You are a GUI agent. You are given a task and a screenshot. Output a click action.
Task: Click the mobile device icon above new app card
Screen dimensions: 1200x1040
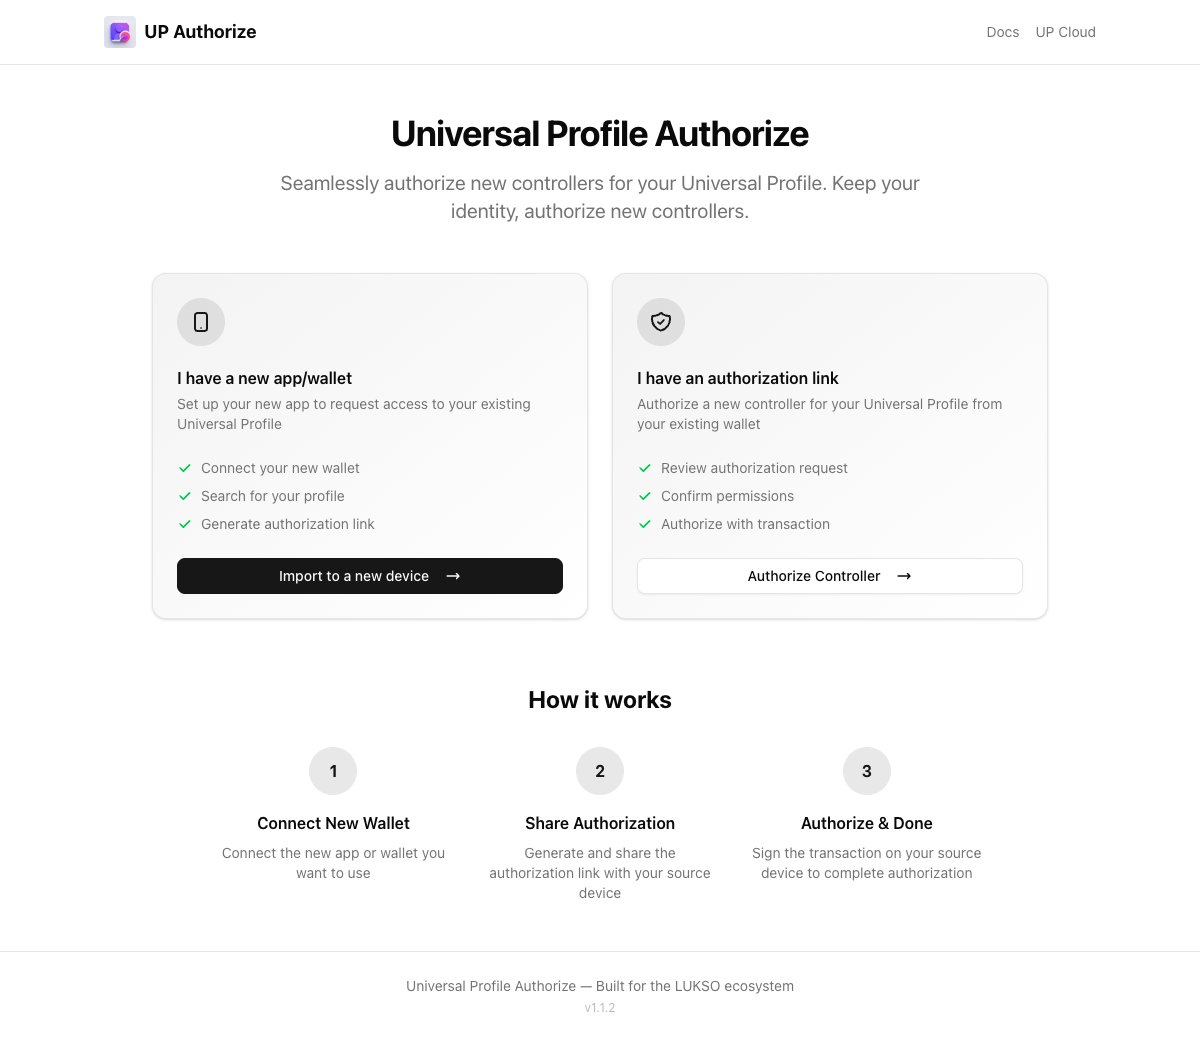pos(200,322)
